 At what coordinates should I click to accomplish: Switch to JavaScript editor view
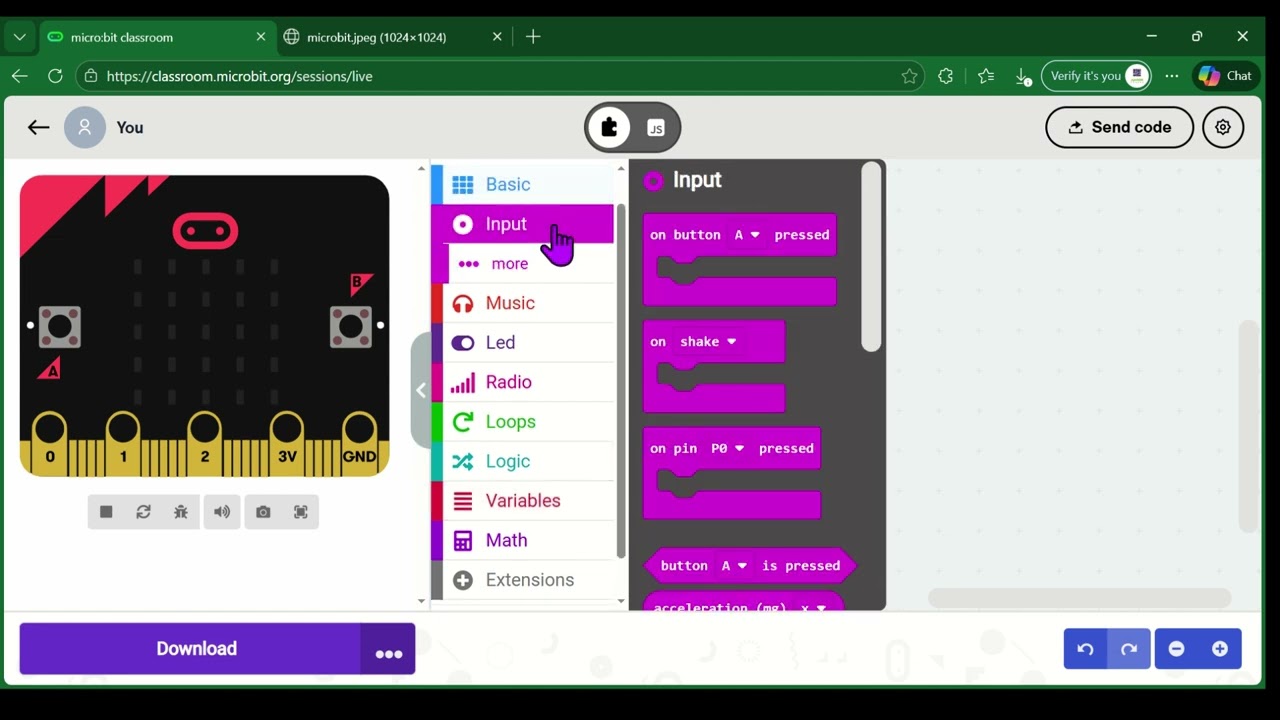click(656, 128)
